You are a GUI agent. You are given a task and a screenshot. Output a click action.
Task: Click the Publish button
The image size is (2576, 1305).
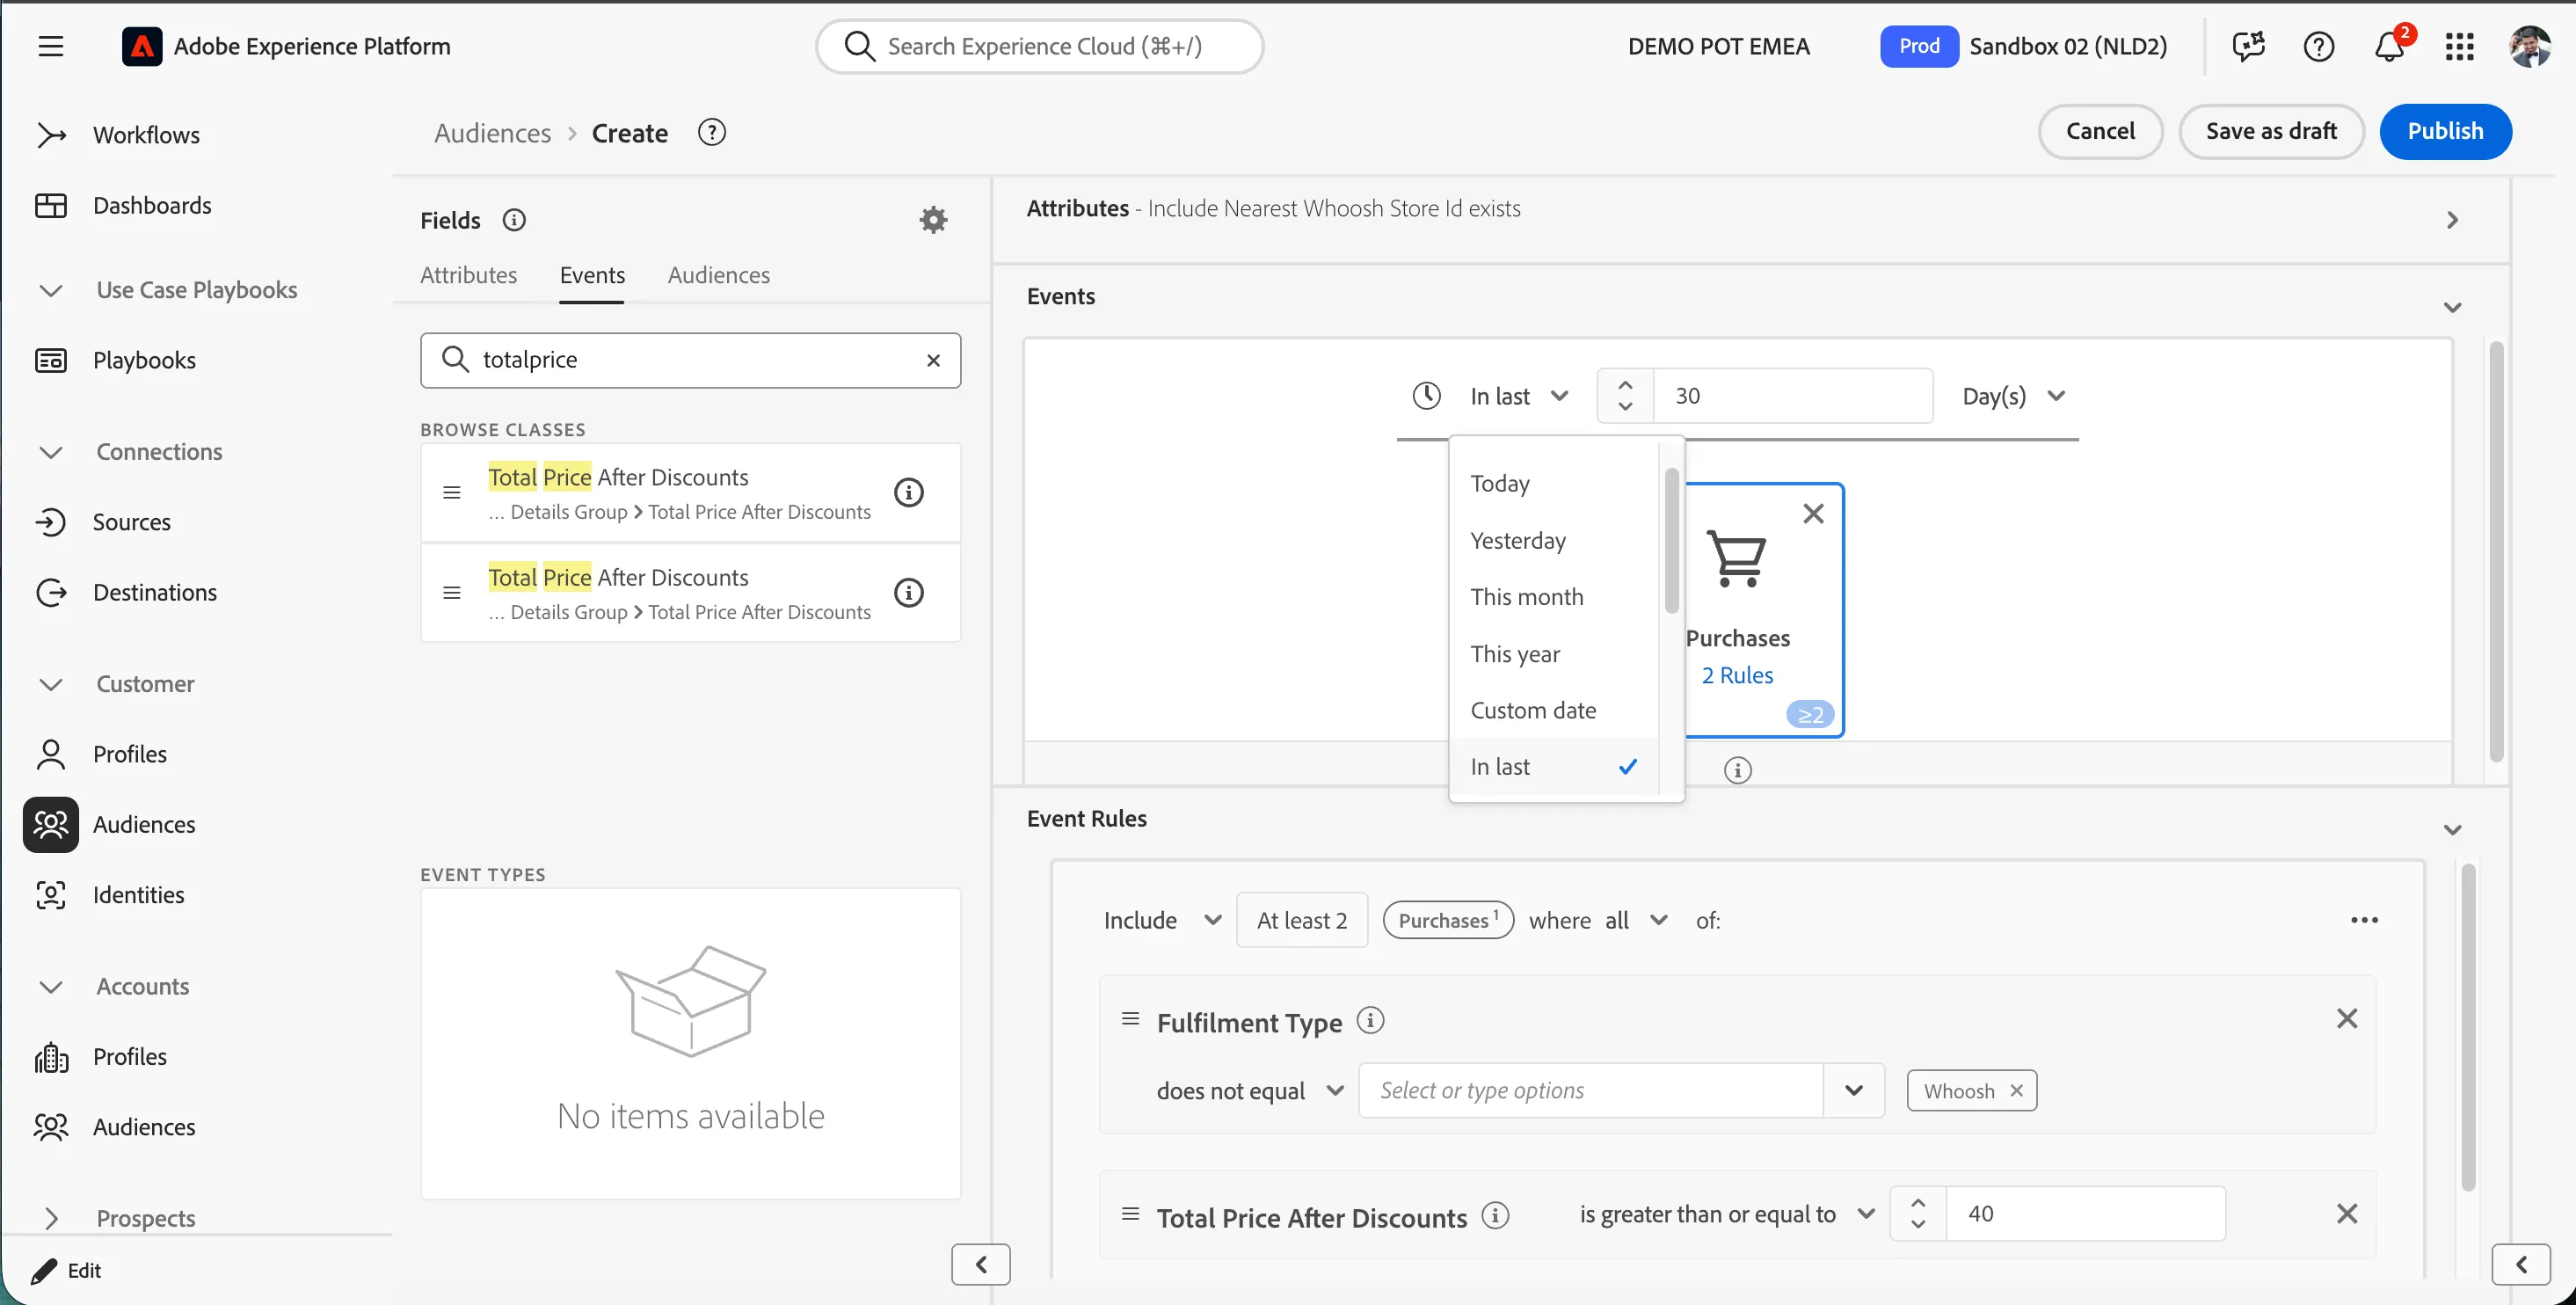coord(2445,131)
